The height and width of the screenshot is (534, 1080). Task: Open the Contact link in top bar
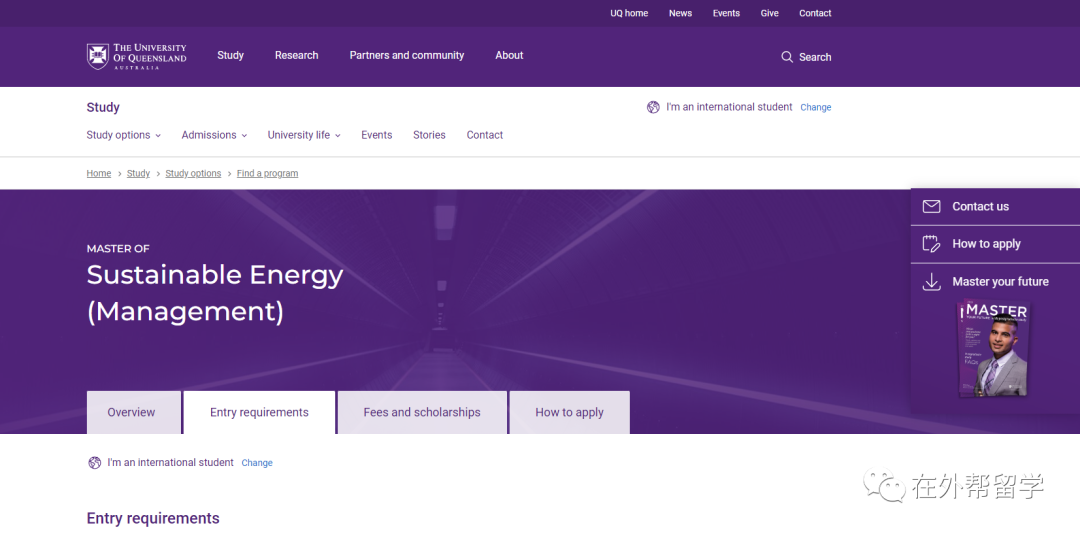[816, 13]
